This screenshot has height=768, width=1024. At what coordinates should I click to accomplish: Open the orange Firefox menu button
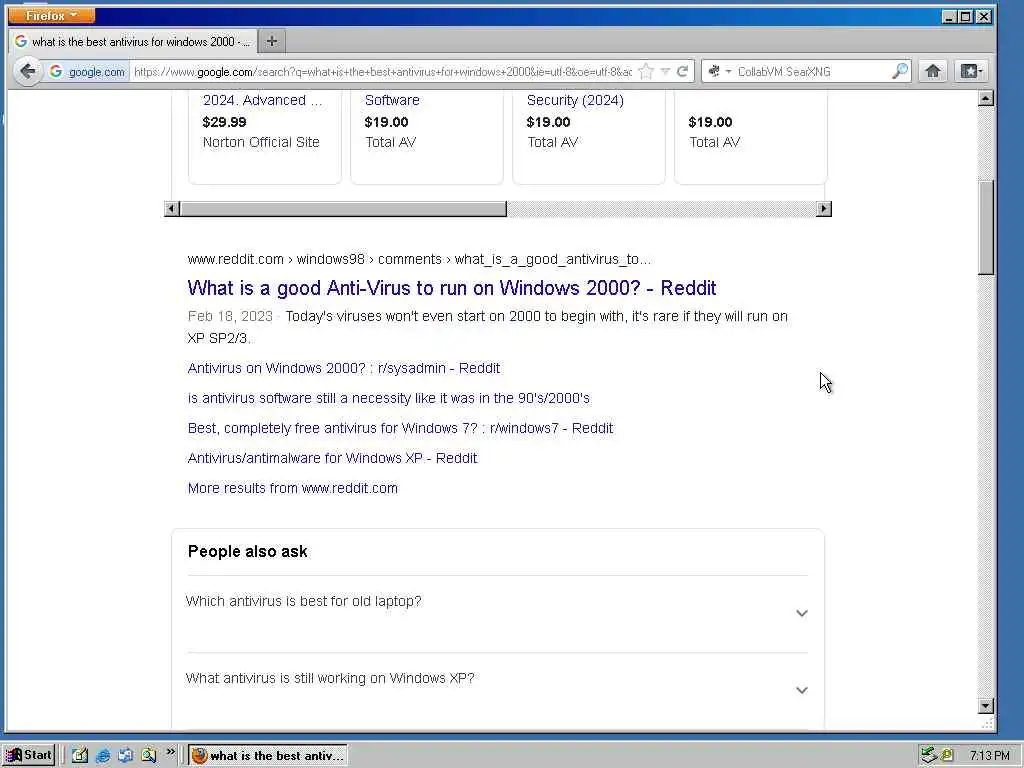pyautogui.click(x=52, y=15)
